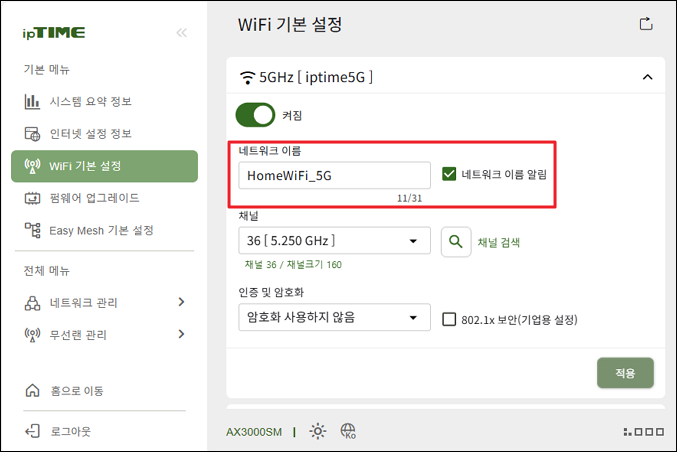Image resolution: width=677 pixels, height=452 pixels.
Task: Open the 인증 및 암호화 dropdown
Action: [335, 317]
